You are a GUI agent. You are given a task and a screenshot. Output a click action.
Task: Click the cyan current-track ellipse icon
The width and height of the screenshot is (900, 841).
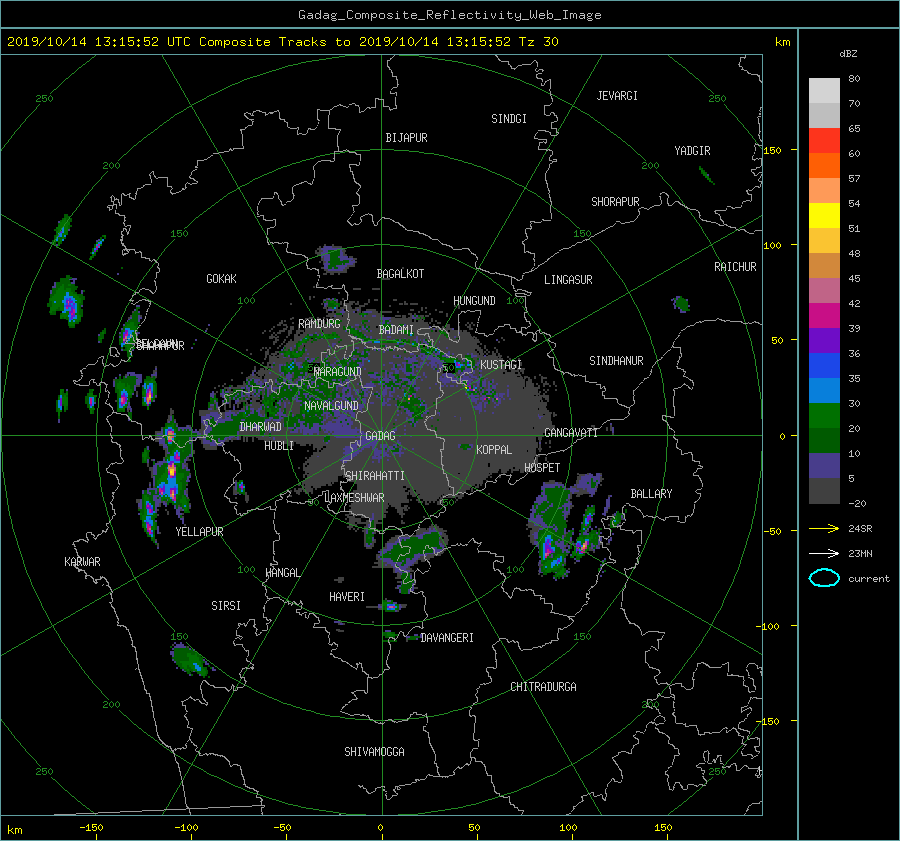point(824,578)
